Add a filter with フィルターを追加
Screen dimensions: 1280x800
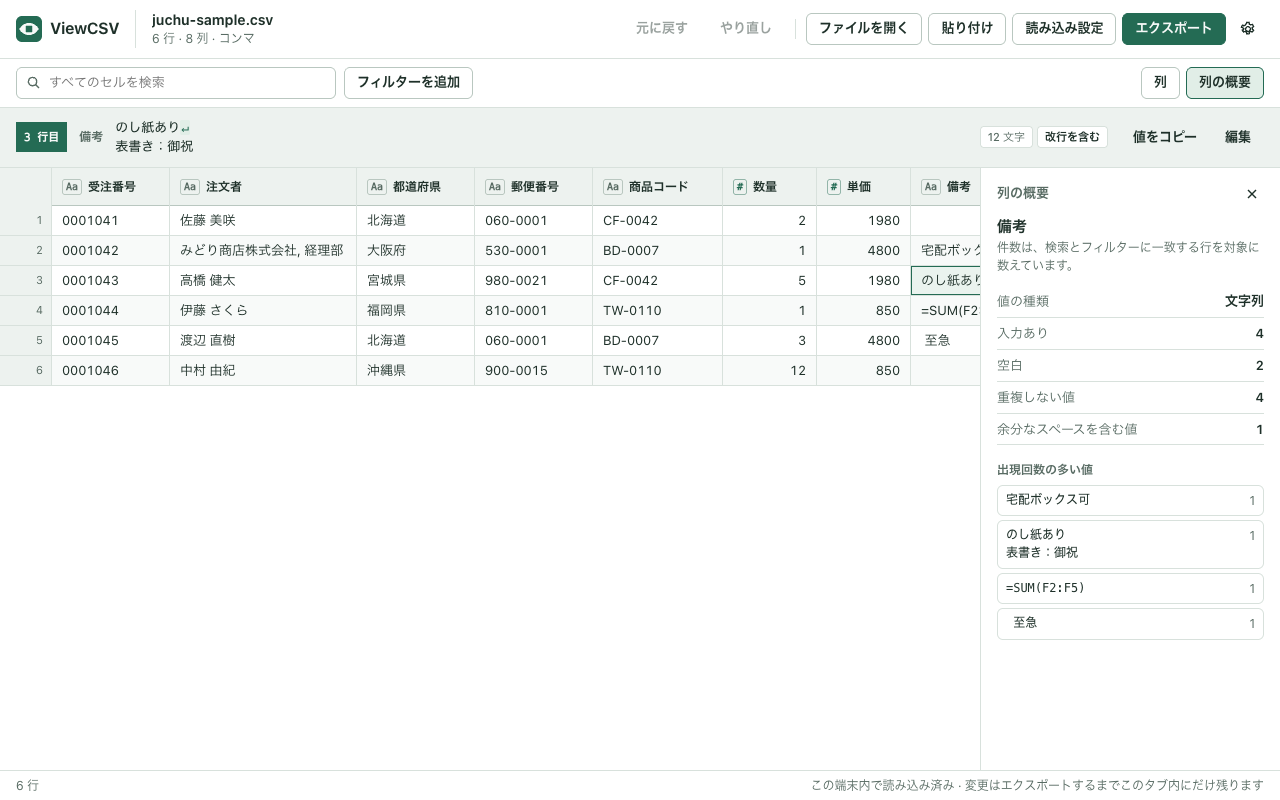point(408,83)
